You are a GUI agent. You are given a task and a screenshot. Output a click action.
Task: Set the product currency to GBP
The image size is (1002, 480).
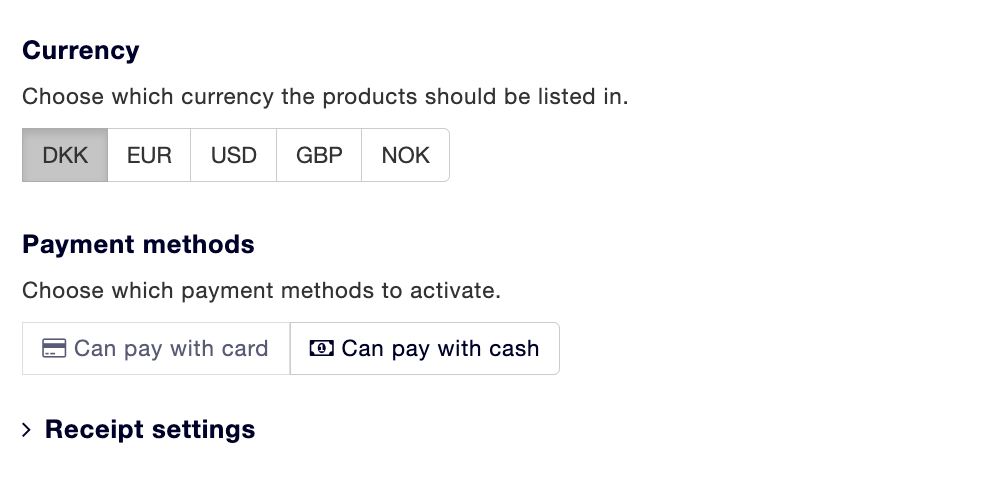point(319,155)
